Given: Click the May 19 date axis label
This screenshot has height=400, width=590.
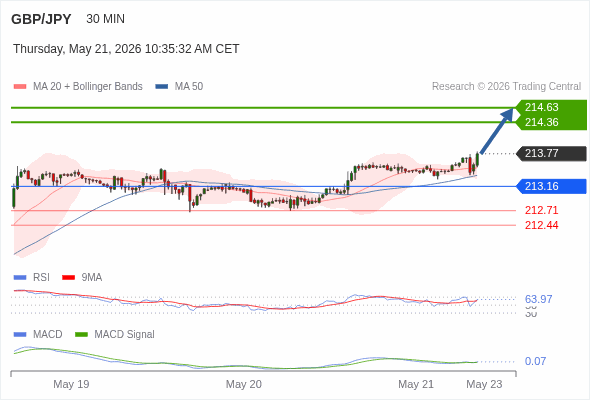Looking at the screenshot, I should (x=71, y=384).
